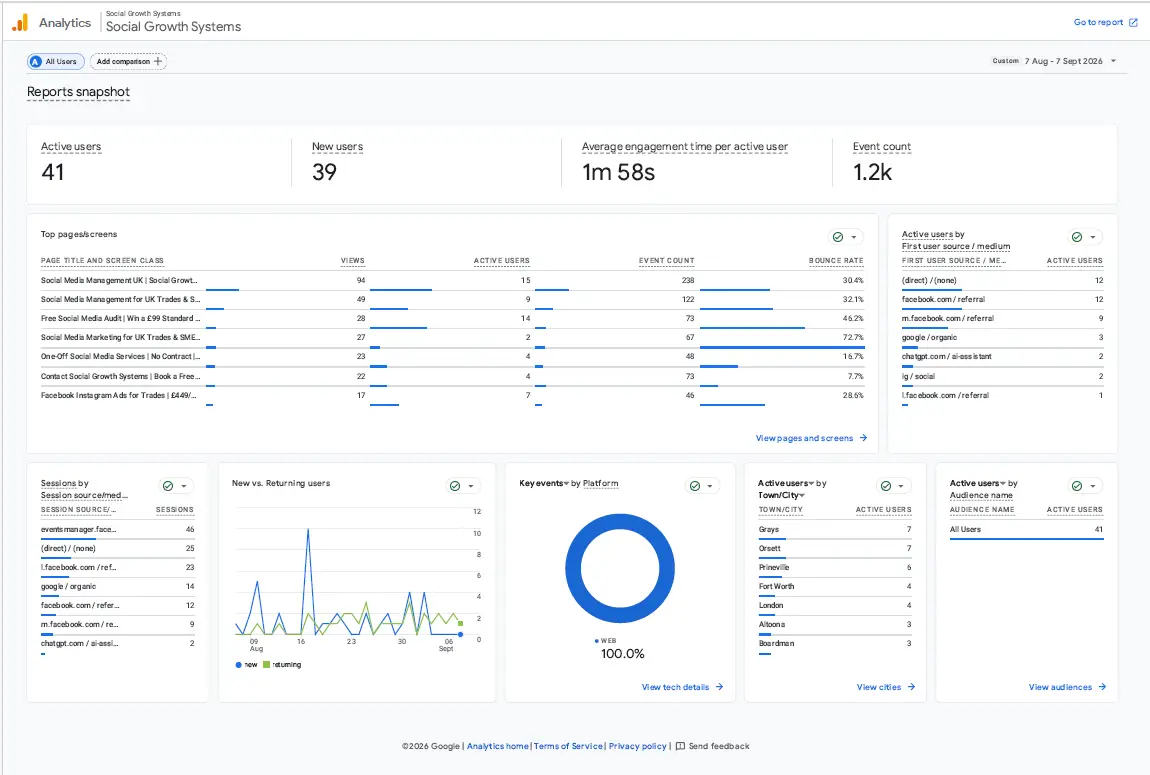
Task: Click the EVENT COUNT column header
Action: (666, 261)
